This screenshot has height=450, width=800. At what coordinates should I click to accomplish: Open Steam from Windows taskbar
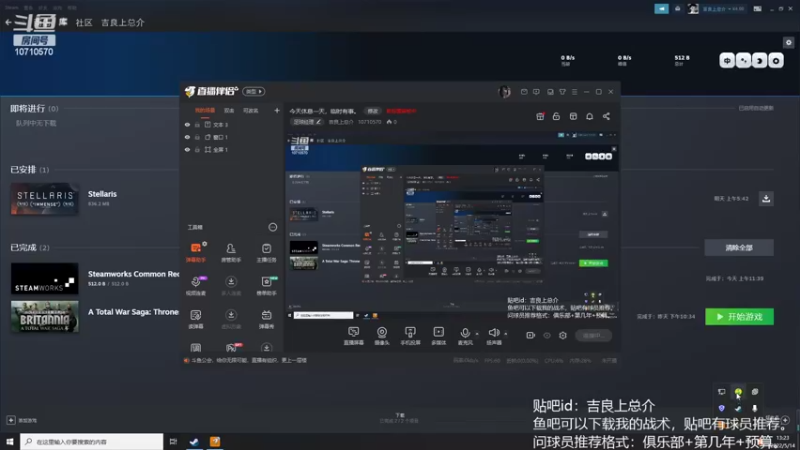point(194,441)
